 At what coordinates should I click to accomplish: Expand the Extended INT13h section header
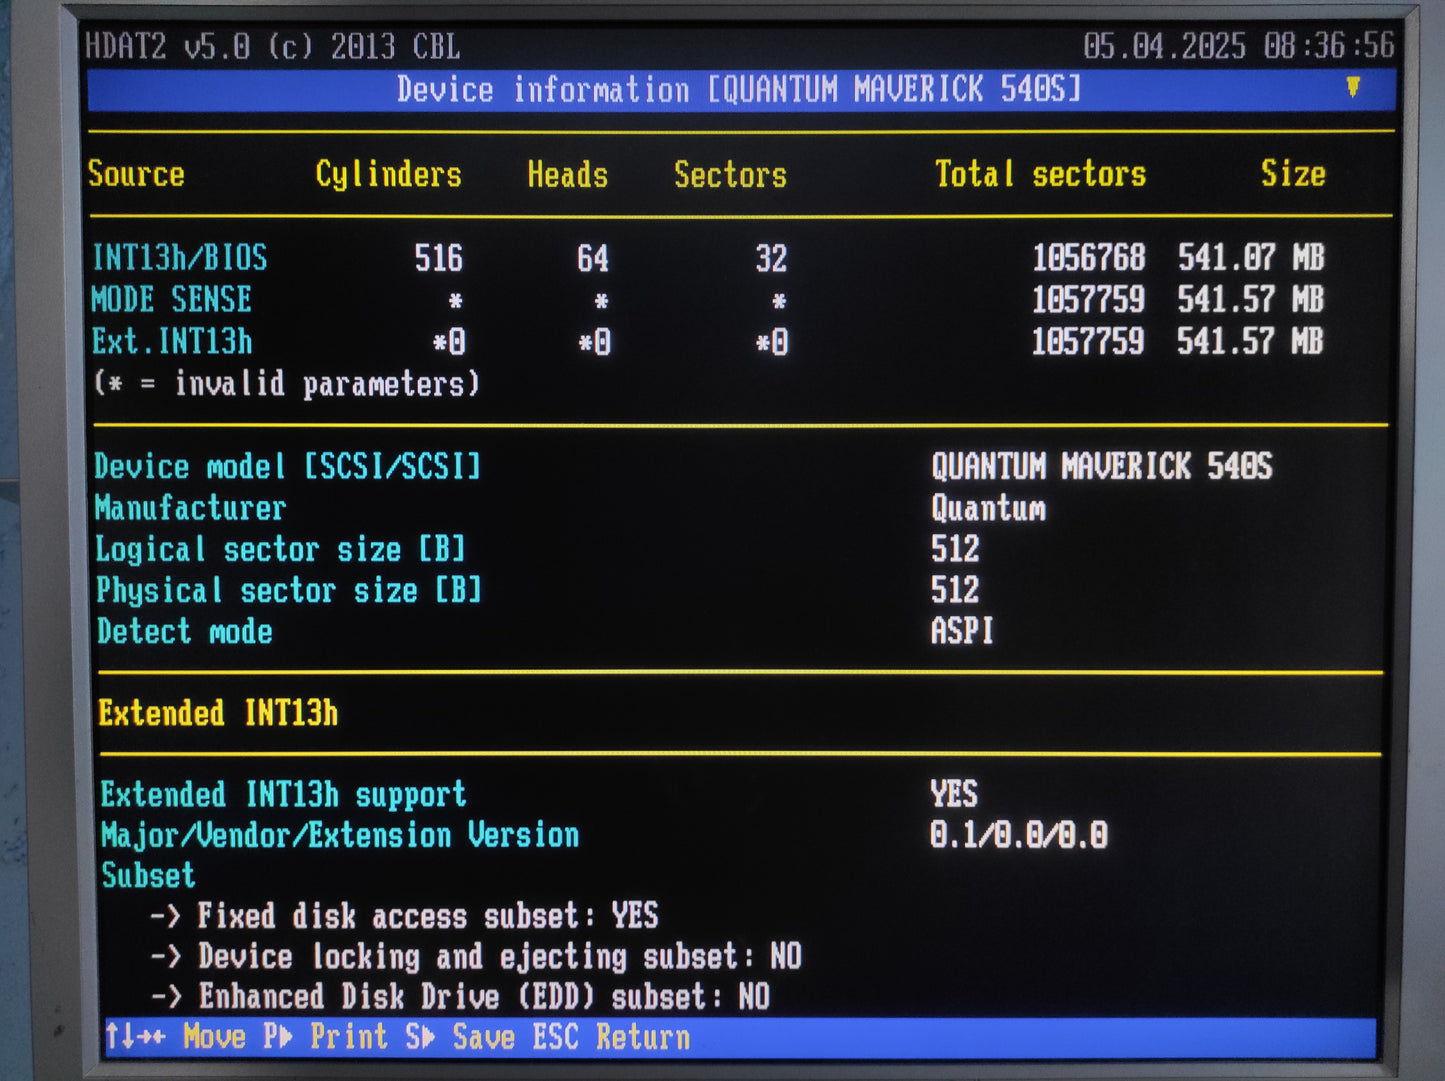click(218, 714)
